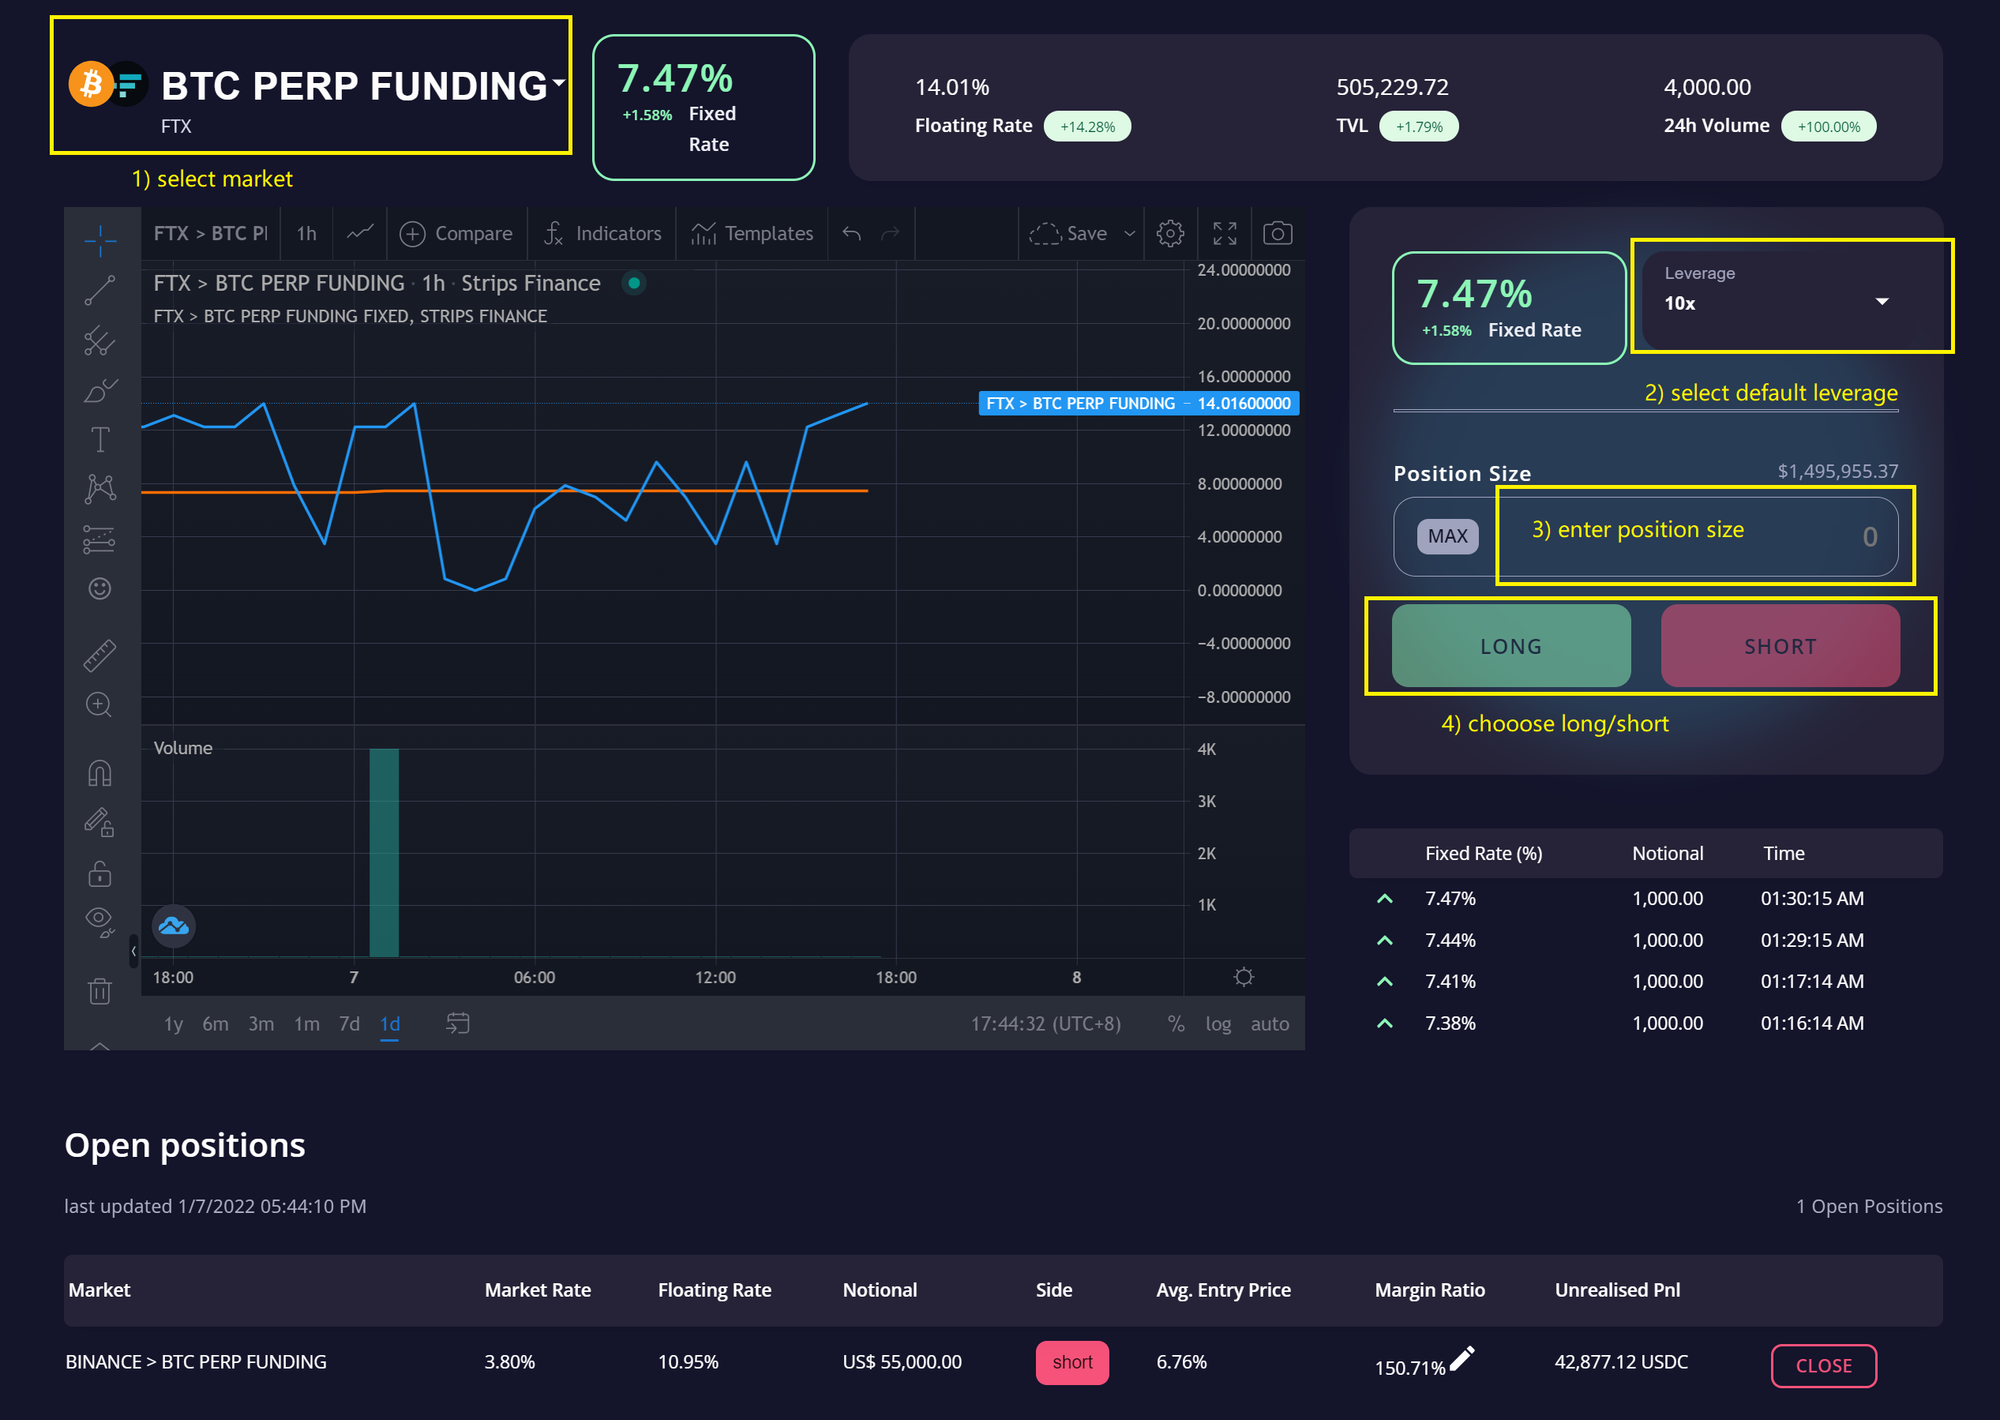Open the Leverage 10x dropdown
The width and height of the screenshot is (2000, 1420).
click(1790, 300)
